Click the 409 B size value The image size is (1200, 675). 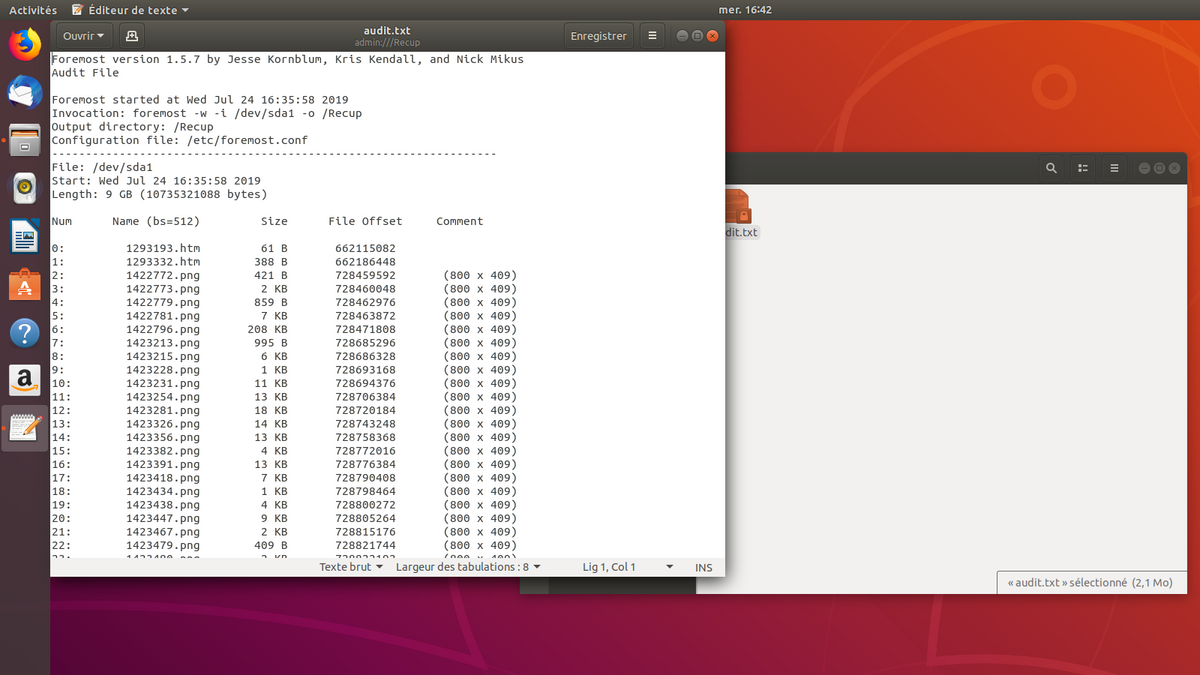pyautogui.click(x=271, y=545)
